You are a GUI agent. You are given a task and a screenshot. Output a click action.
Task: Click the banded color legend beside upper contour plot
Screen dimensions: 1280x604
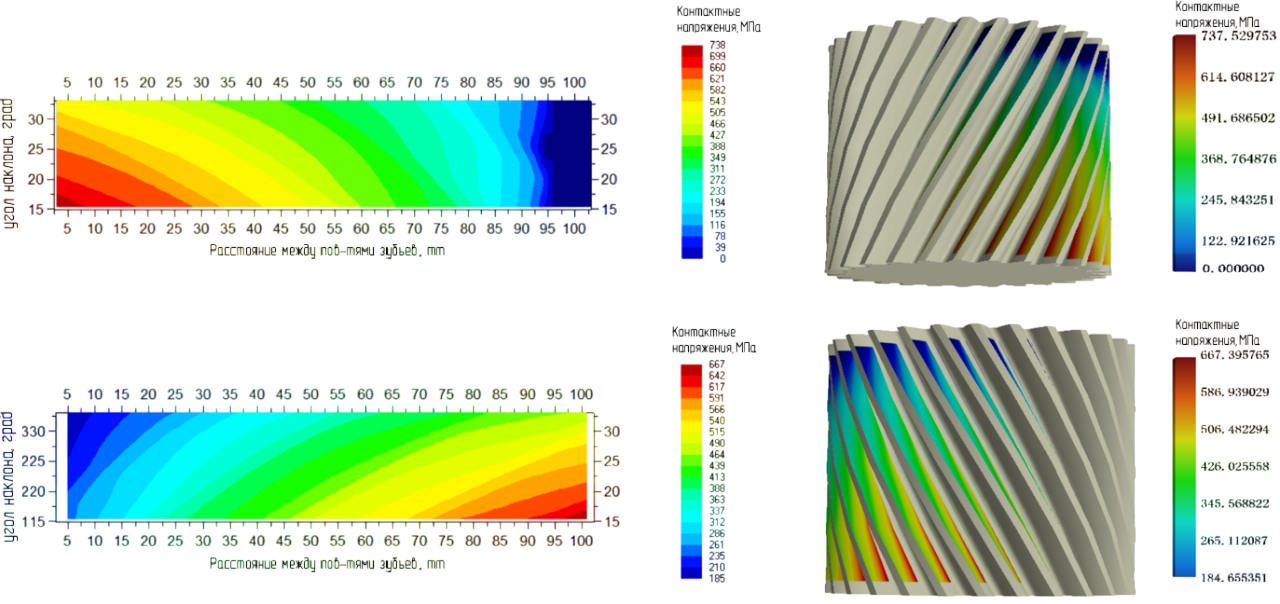pyautogui.click(x=691, y=152)
